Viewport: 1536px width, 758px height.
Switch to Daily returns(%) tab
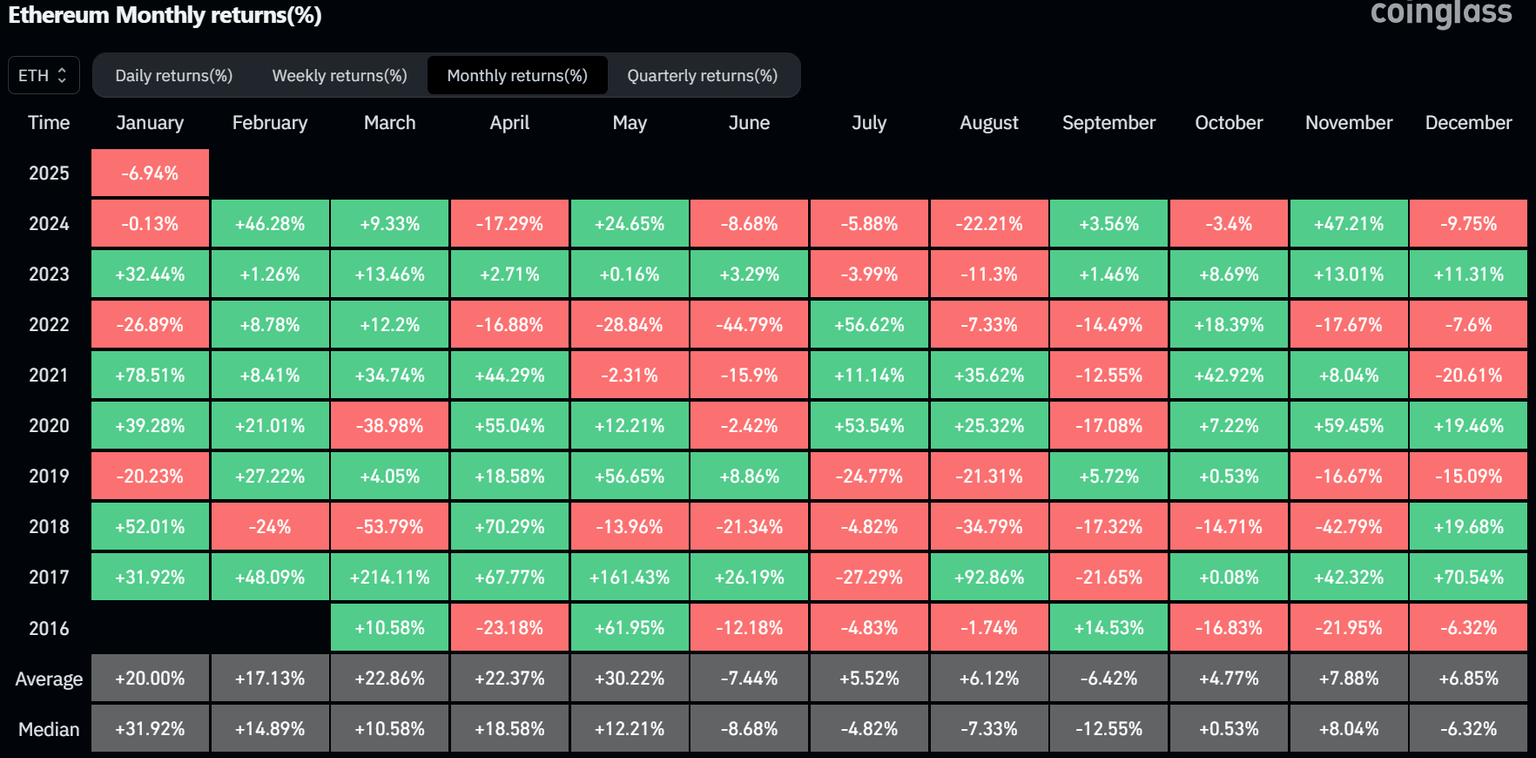(x=174, y=76)
